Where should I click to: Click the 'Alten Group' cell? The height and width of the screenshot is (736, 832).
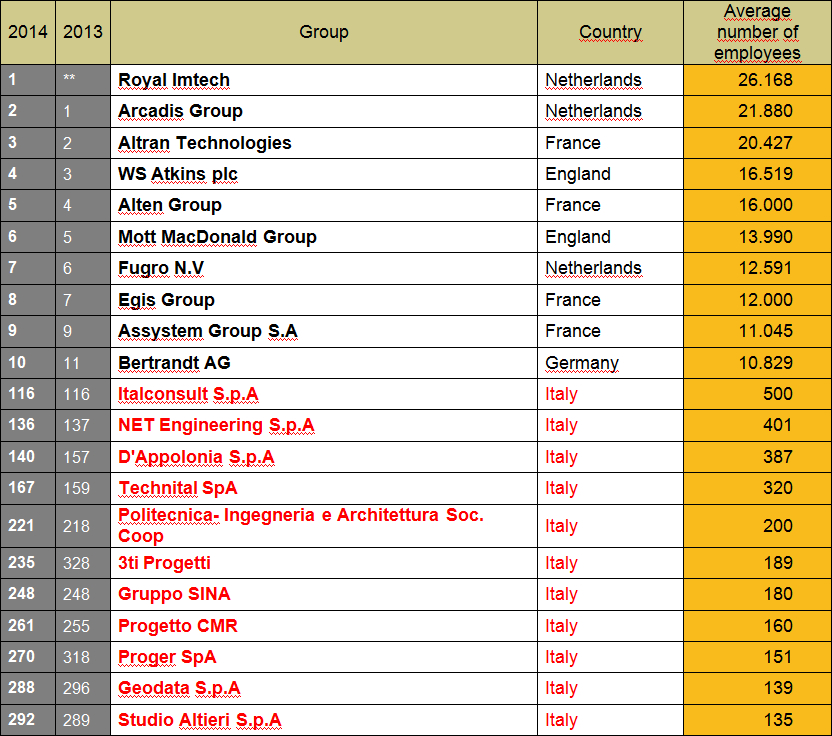coord(324,205)
